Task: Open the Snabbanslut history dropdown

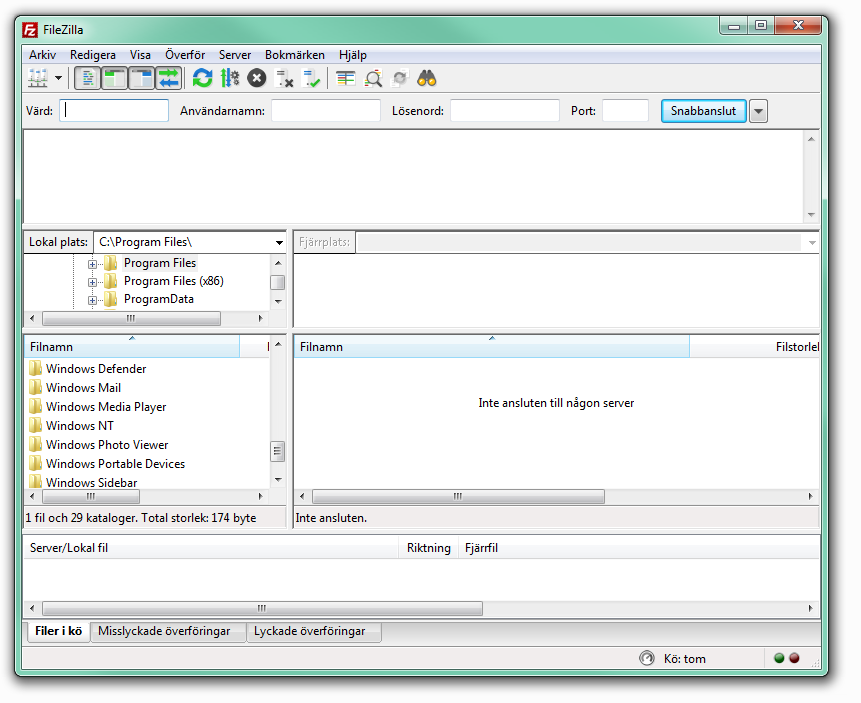Action: pyautogui.click(x=758, y=111)
